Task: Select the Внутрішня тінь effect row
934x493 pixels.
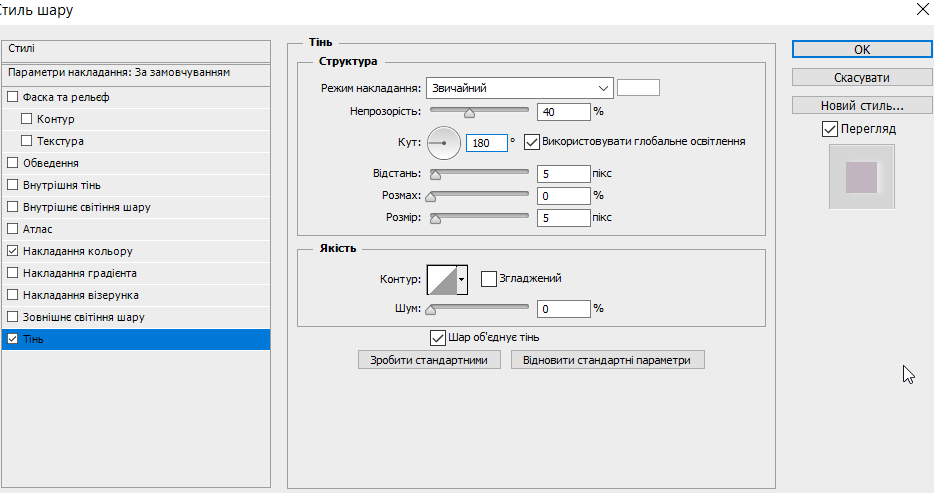Action: [136, 185]
